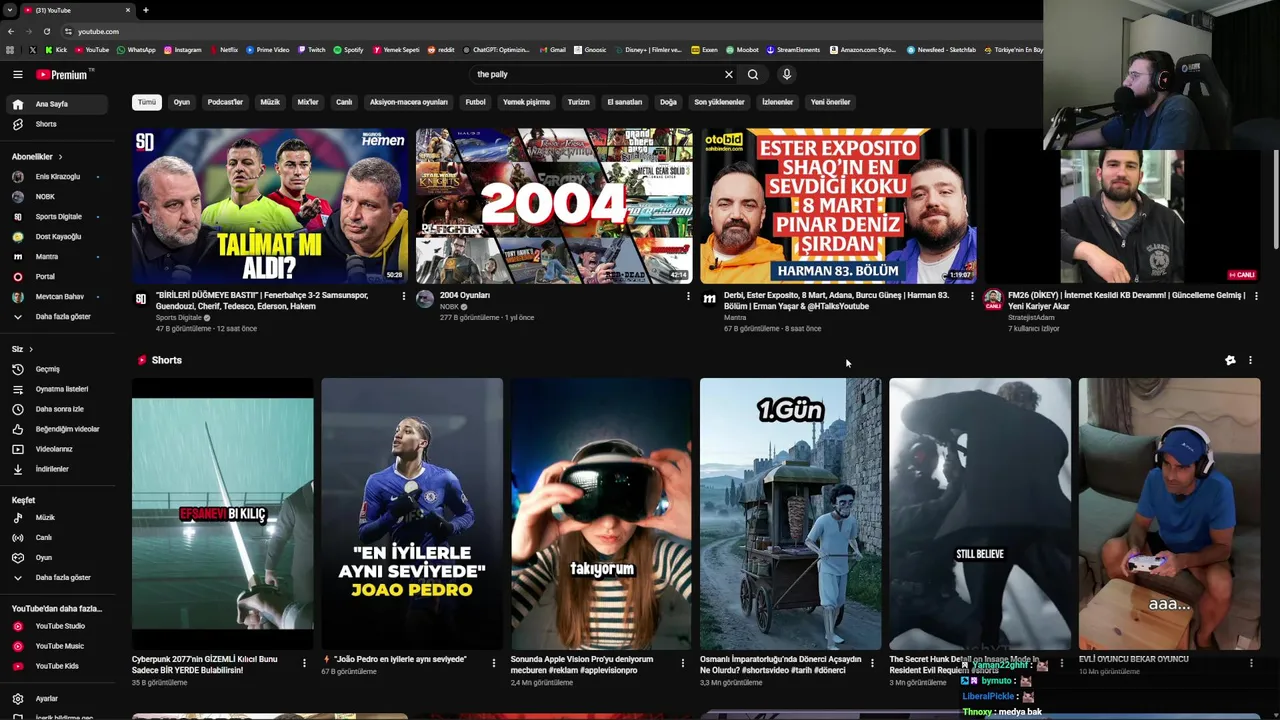The image size is (1280, 720).
Task: Select the Futbol filter chip
Action: [x=475, y=102]
